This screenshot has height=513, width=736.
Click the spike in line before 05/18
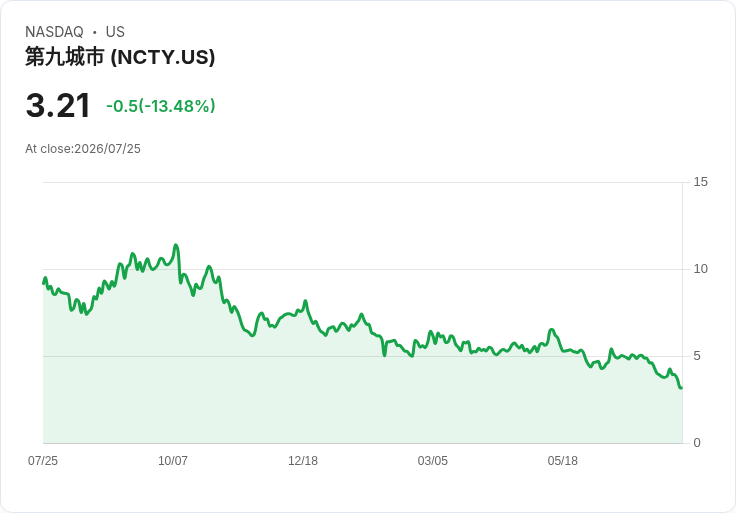(x=552, y=330)
